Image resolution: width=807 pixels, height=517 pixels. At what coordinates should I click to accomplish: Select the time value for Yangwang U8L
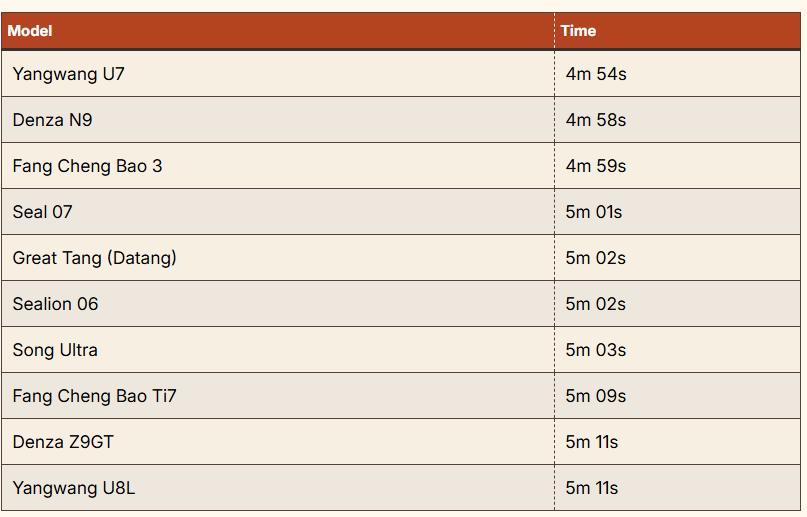[x=592, y=488]
